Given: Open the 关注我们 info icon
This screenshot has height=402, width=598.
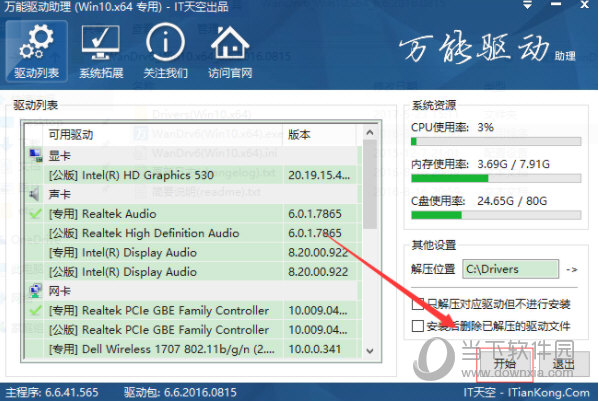Looking at the screenshot, I should pos(166,51).
